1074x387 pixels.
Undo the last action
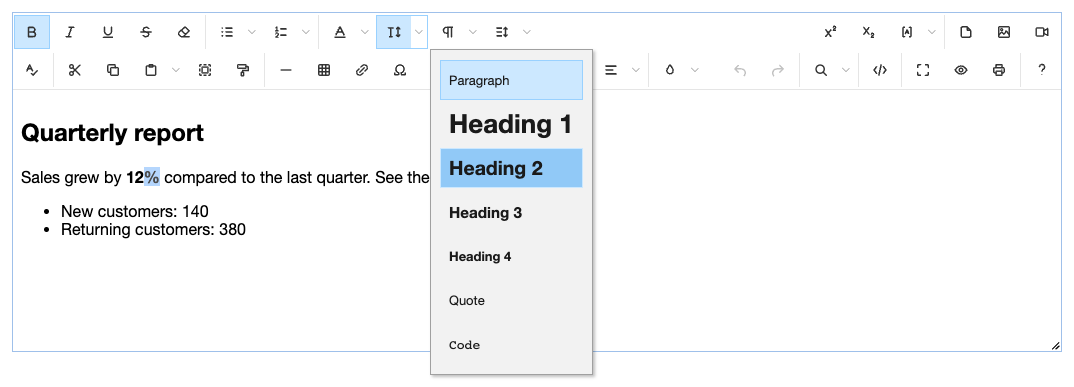pos(740,70)
